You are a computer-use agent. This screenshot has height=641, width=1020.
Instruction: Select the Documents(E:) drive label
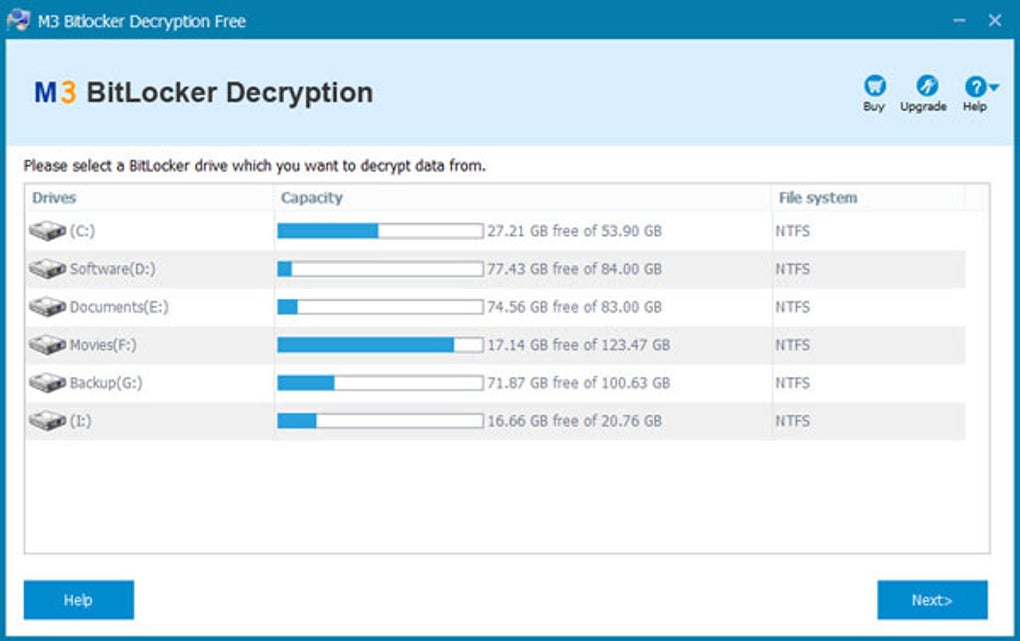(119, 307)
